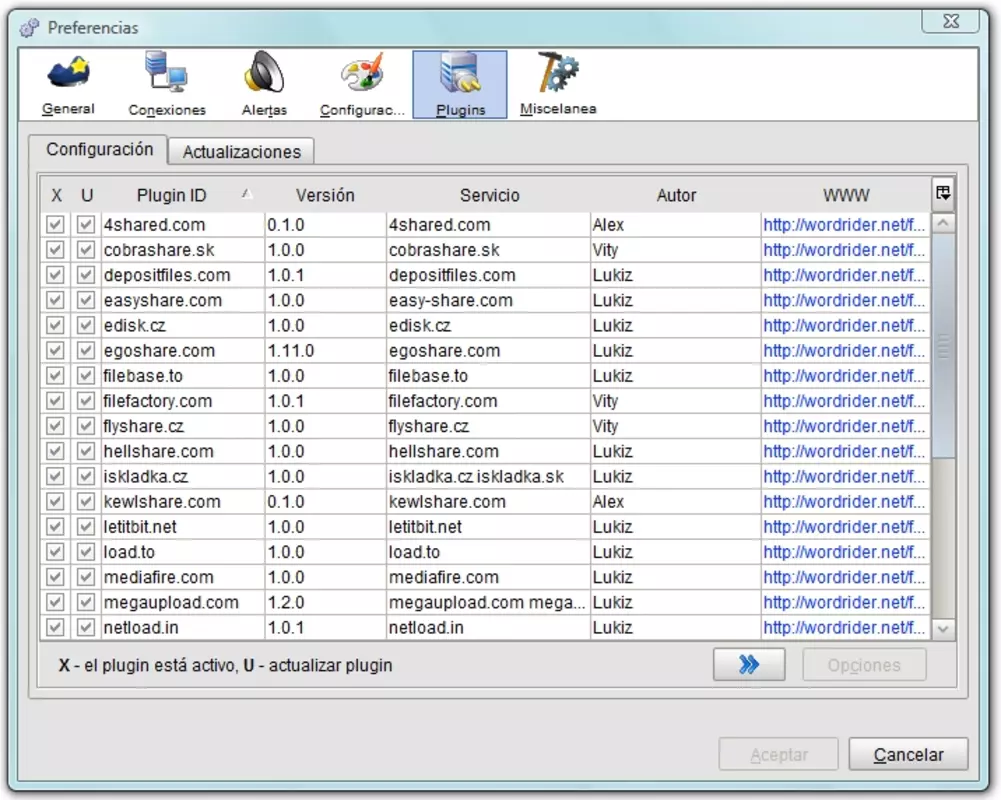The height and width of the screenshot is (800, 1001).
Task: Close the Preferencias dialog window
Action: 951,21
